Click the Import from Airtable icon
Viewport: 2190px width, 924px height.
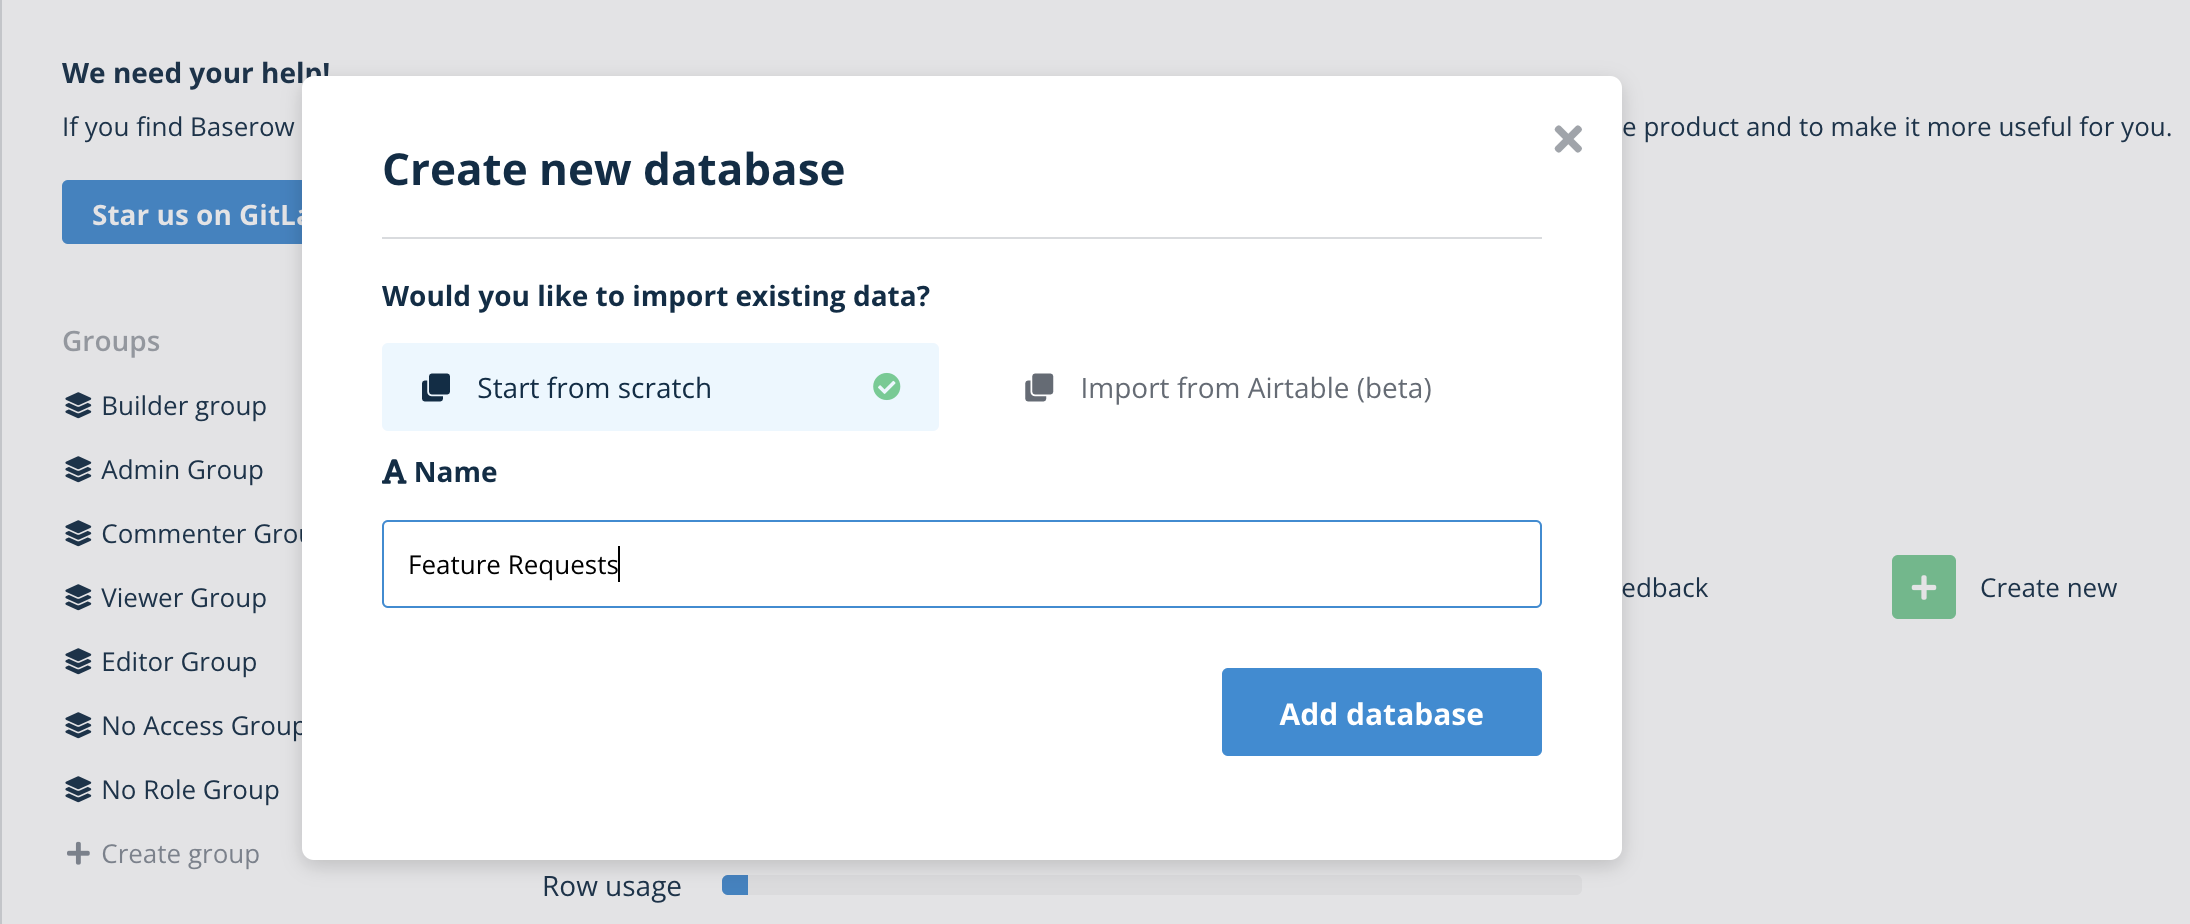point(1039,387)
